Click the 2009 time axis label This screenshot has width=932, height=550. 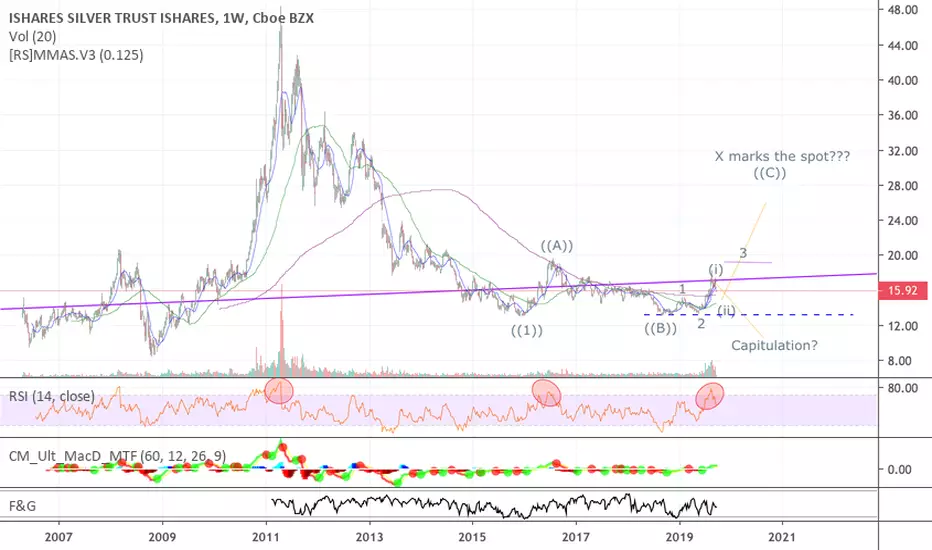click(x=162, y=538)
